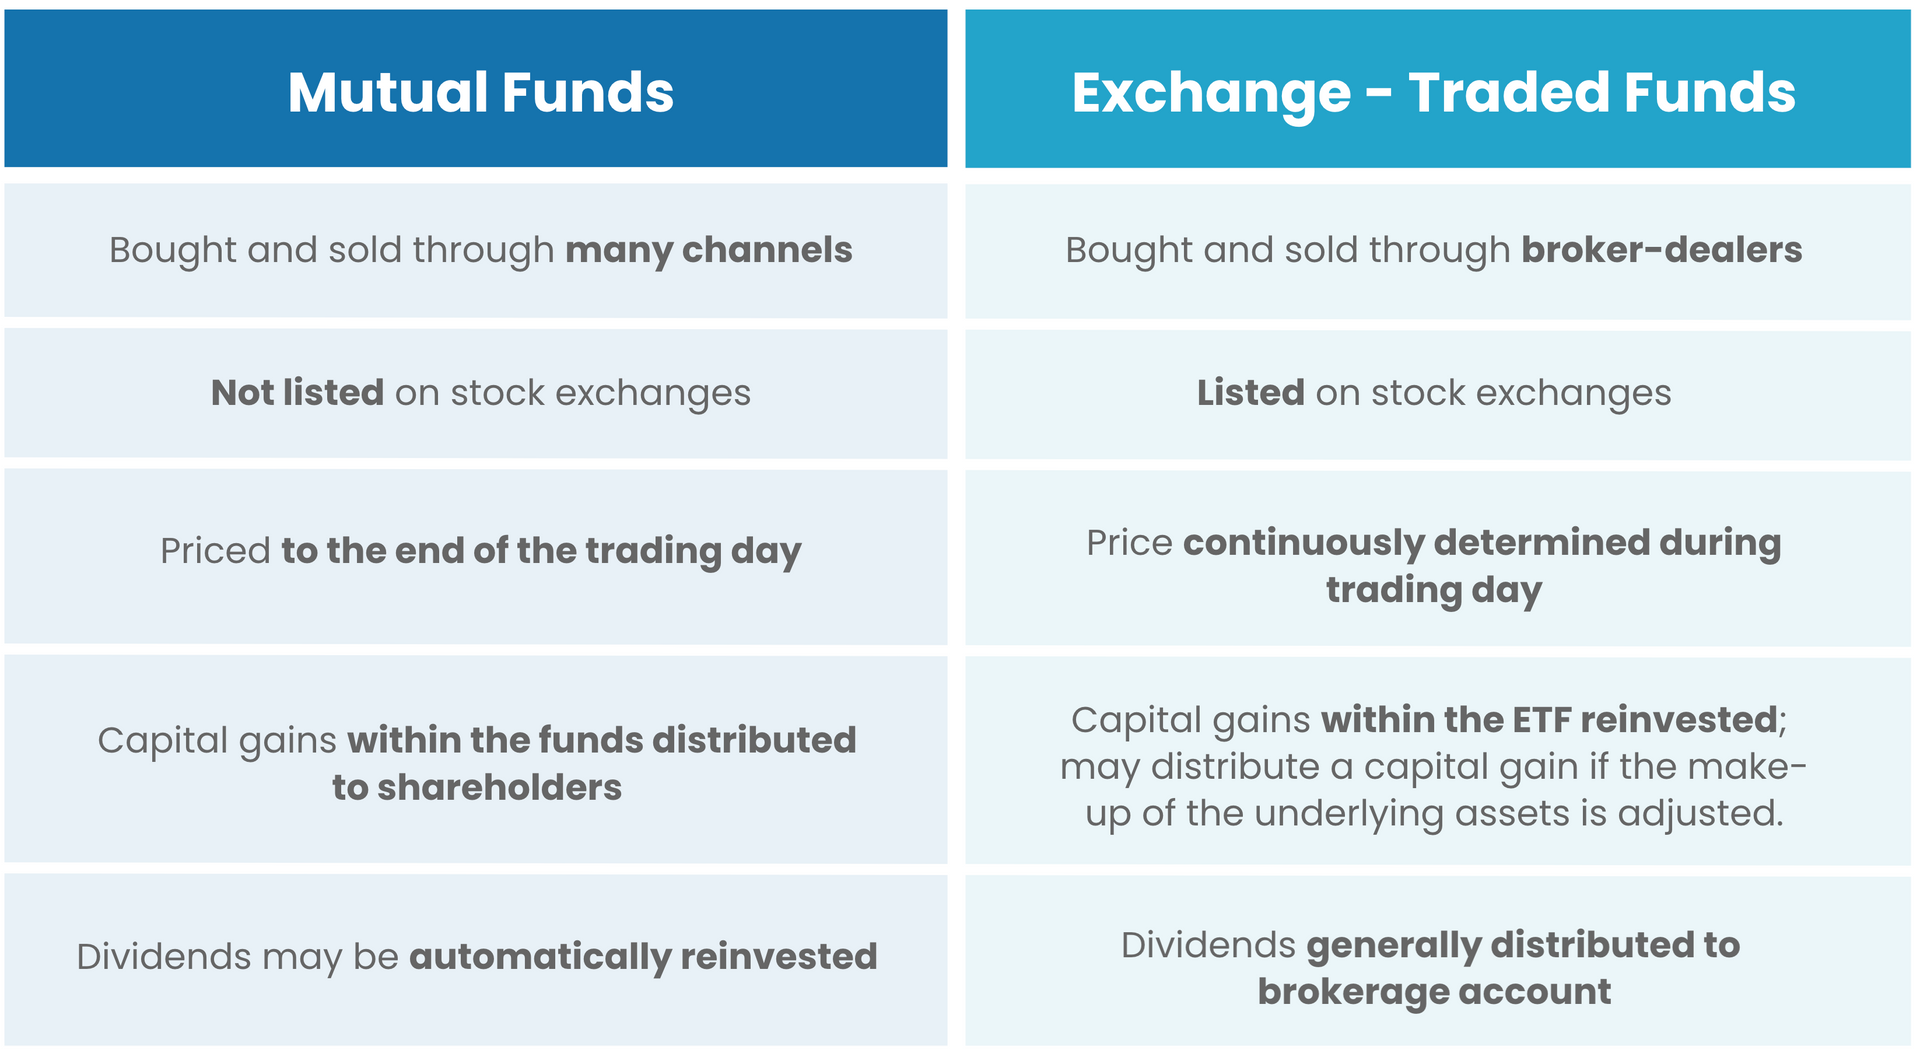1920x1056 pixels.
Task: Click the bold text 'broker-dealers'
Action: click(x=1662, y=250)
